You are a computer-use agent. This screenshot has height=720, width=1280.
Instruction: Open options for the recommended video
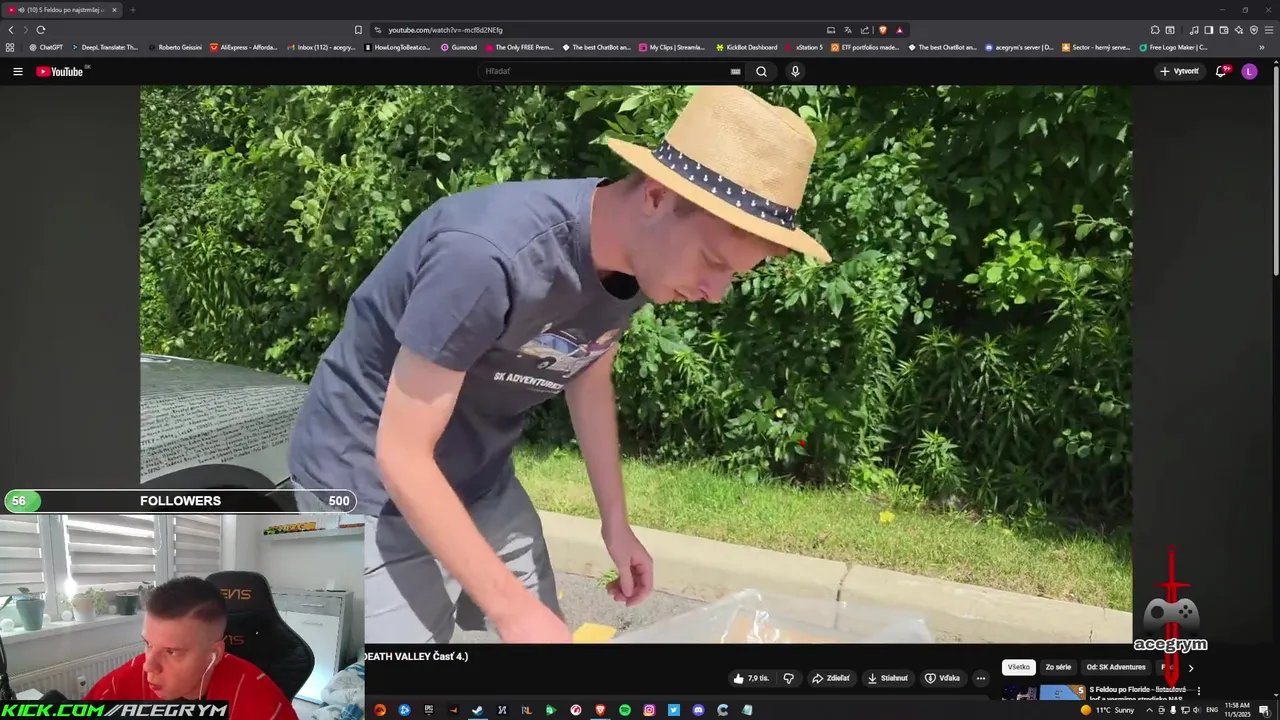[x=1198, y=691]
